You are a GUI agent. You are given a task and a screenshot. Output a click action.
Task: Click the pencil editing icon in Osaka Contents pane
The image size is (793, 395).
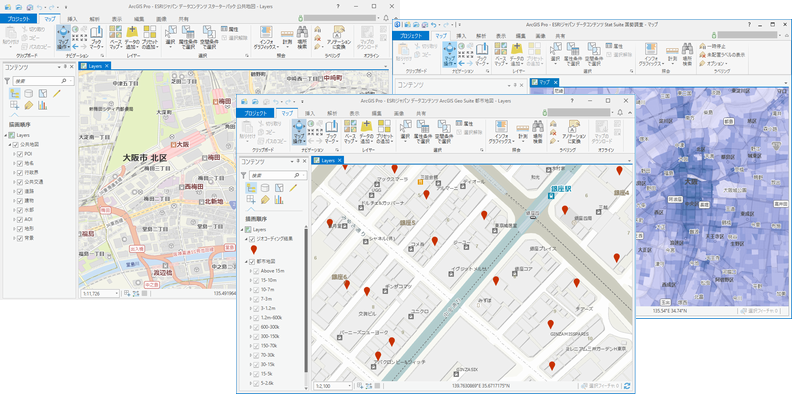pos(57,93)
